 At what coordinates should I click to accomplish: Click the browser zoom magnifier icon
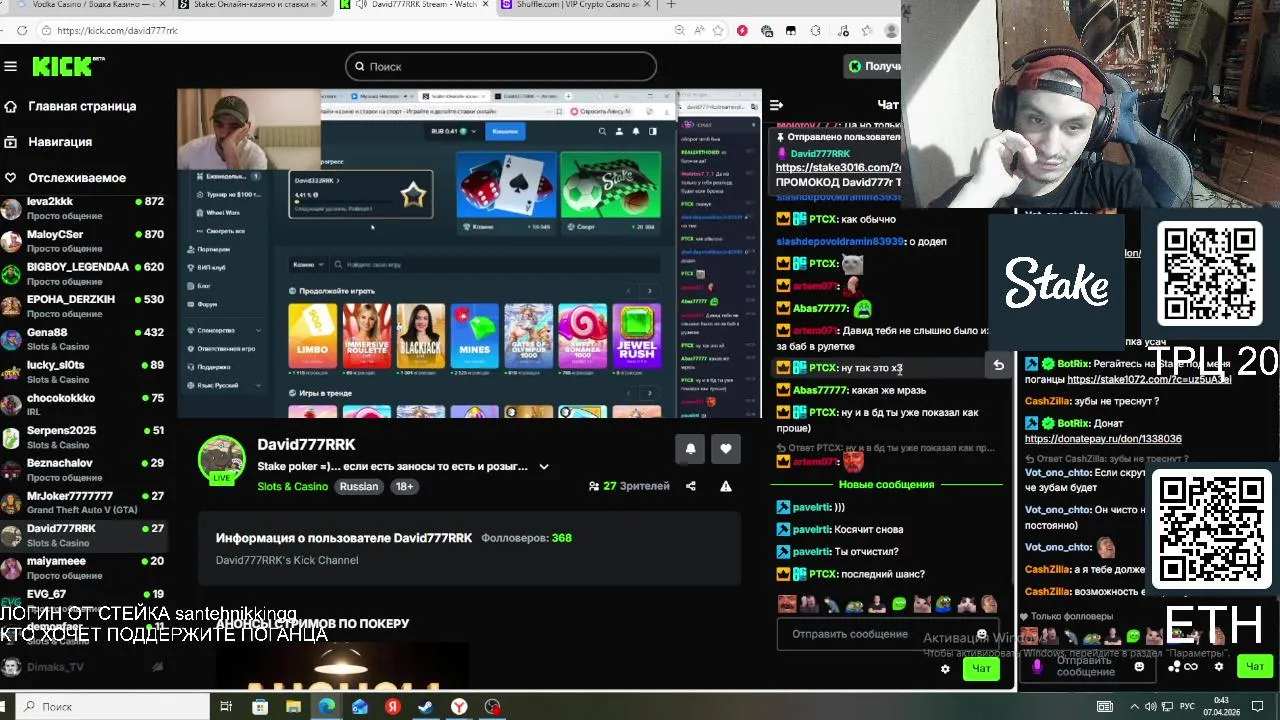click(x=680, y=31)
